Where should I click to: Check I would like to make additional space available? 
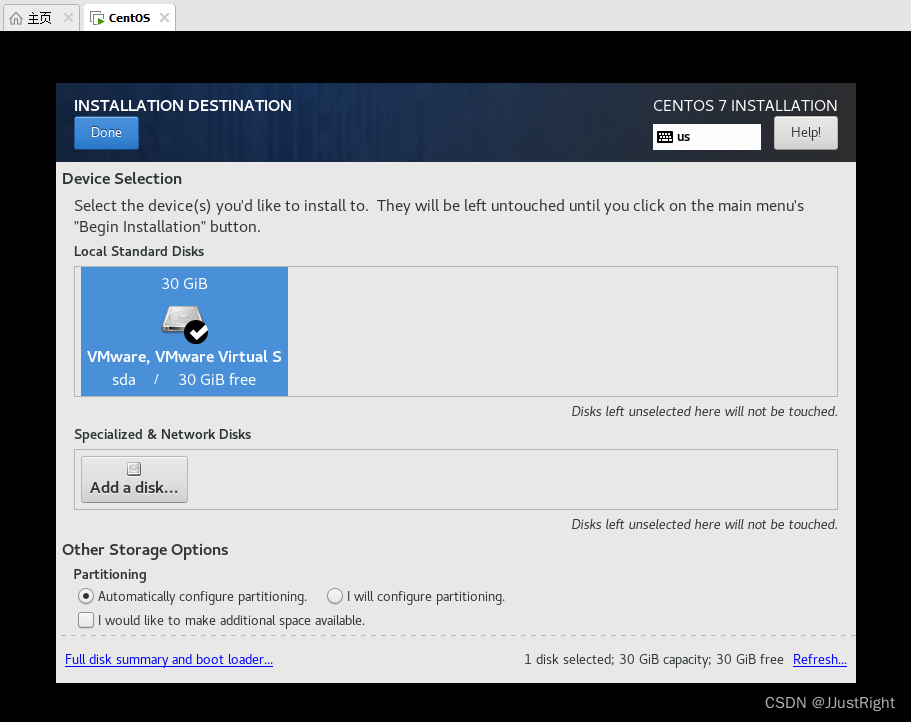click(x=221, y=620)
